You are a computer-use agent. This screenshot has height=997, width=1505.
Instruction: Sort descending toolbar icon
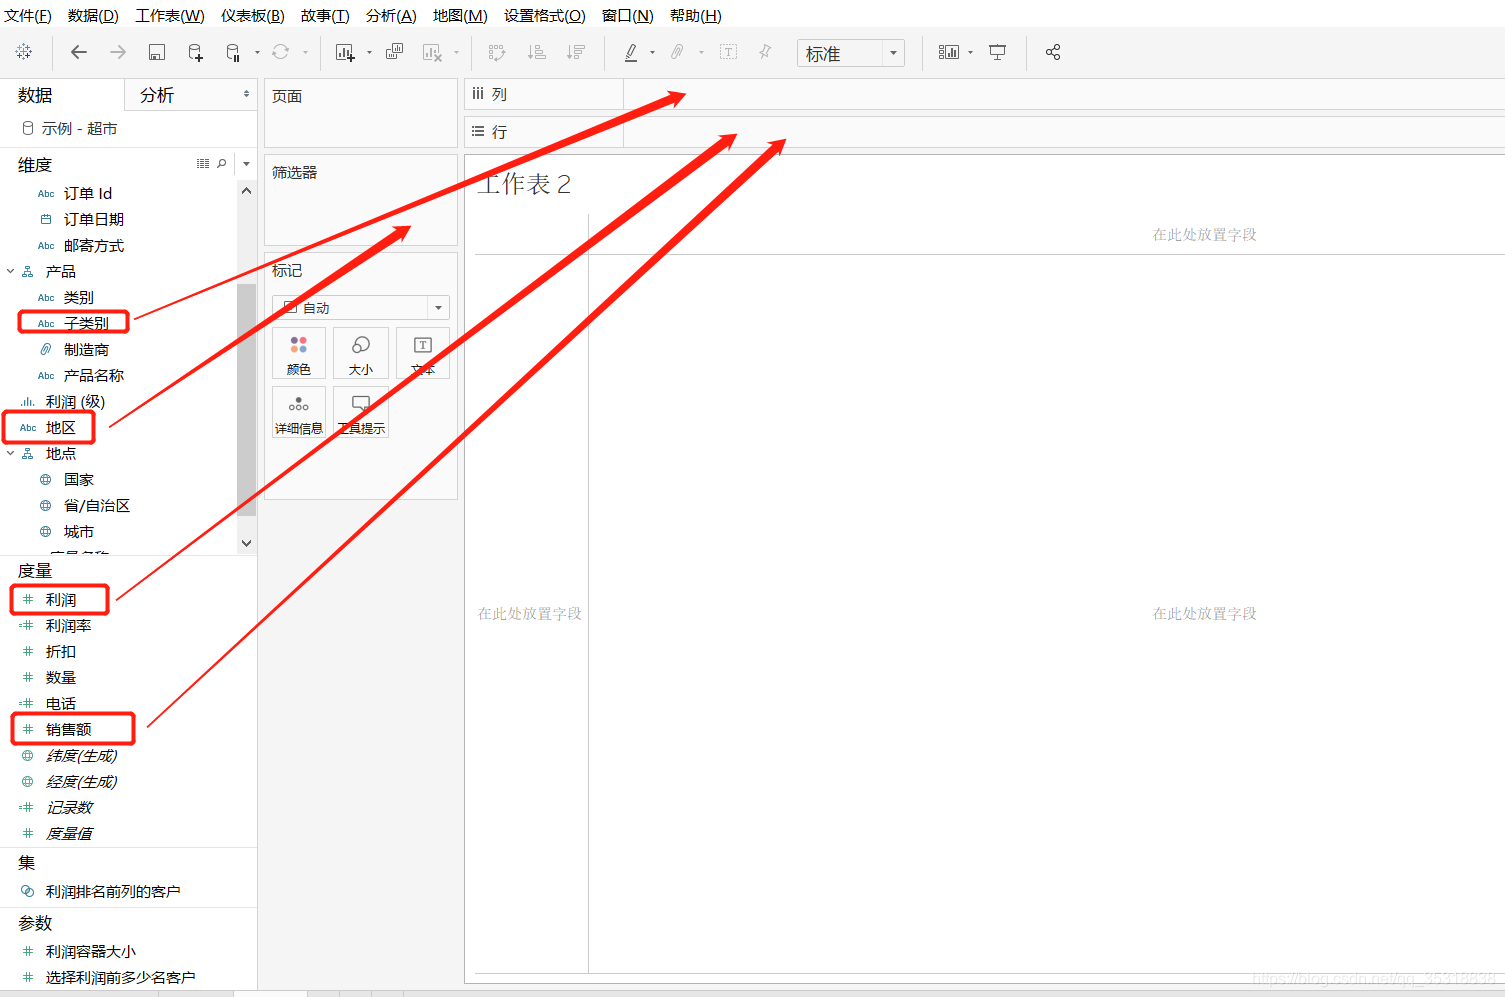[x=576, y=52]
